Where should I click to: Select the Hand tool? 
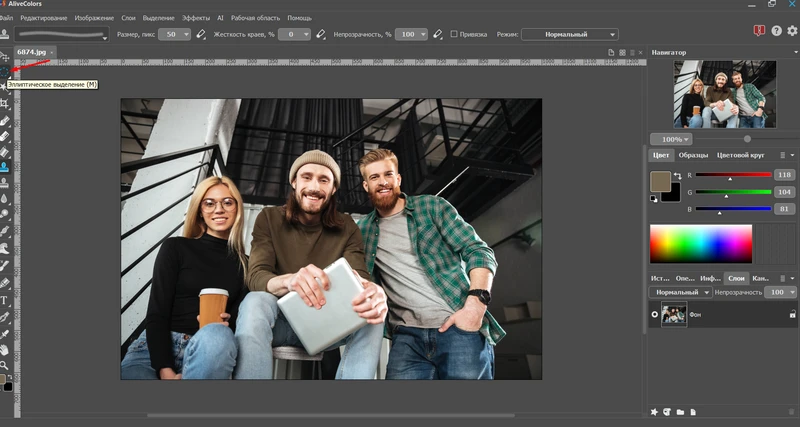coord(4,350)
